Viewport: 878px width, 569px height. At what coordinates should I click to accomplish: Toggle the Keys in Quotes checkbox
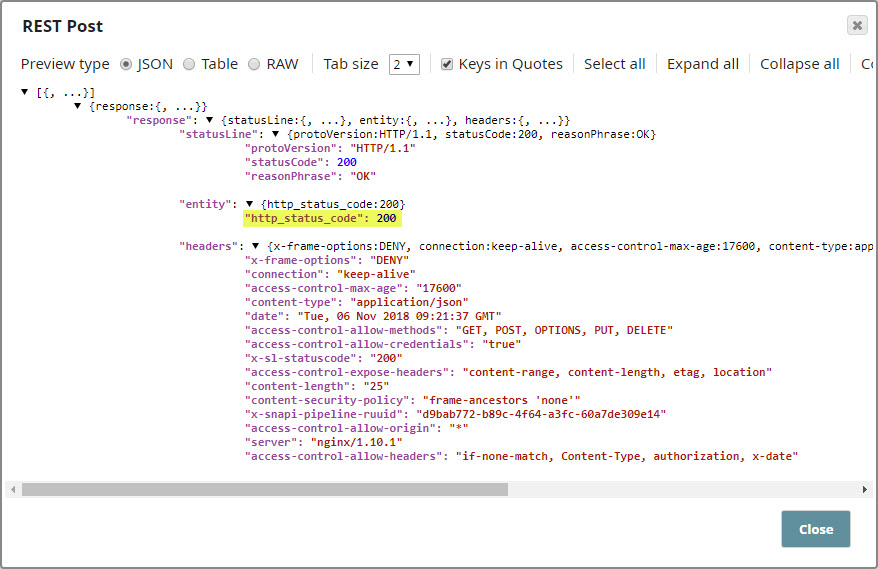[446, 64]
